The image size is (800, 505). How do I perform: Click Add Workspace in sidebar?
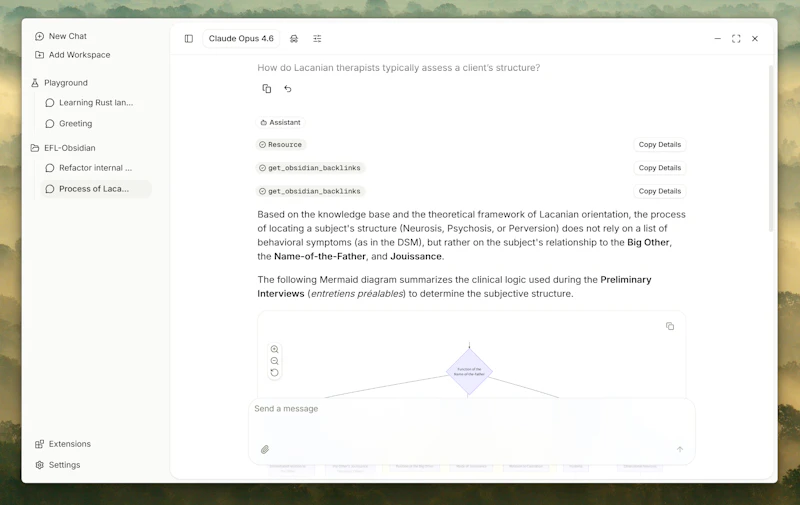coord(72,55)
